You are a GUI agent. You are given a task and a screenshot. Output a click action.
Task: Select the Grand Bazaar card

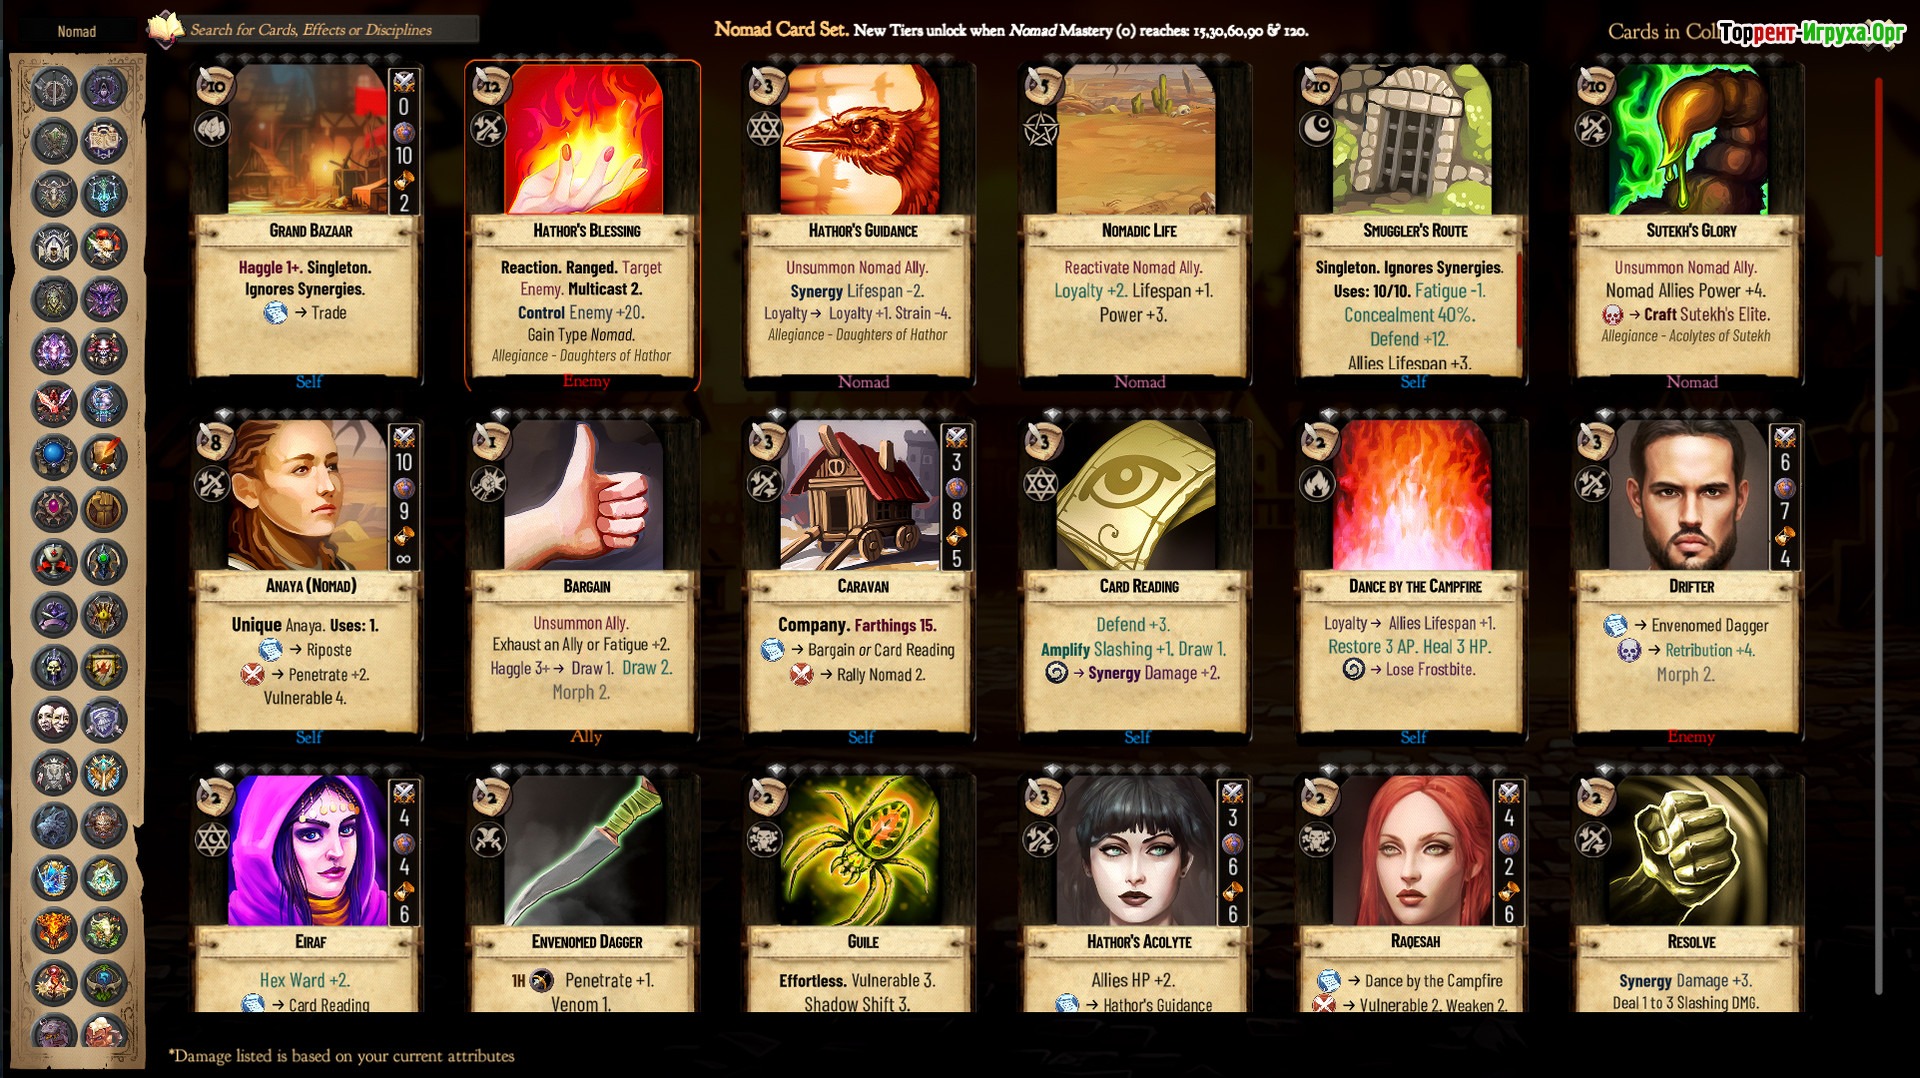[308, 225]
